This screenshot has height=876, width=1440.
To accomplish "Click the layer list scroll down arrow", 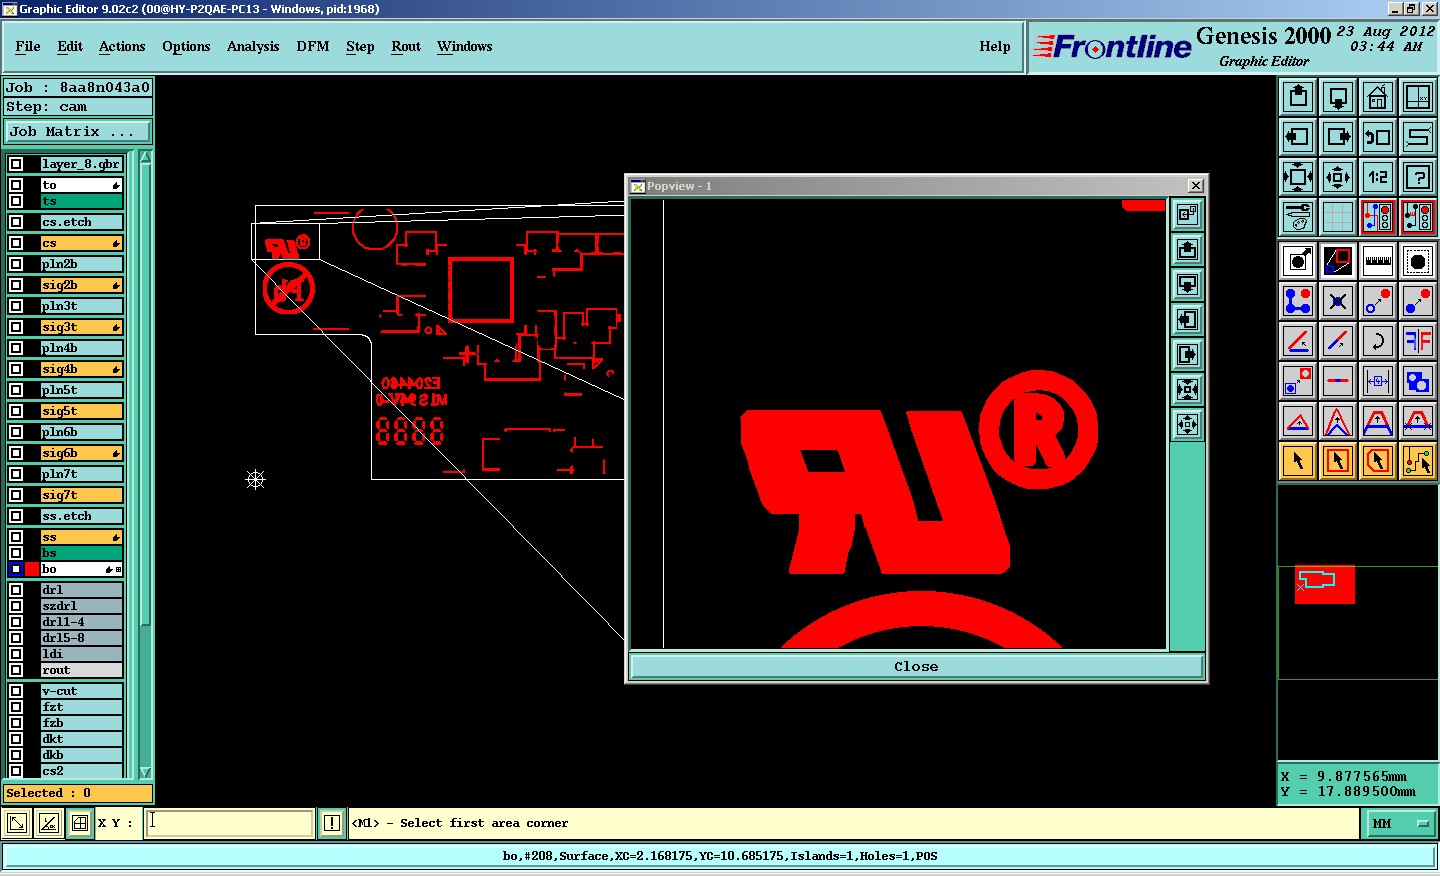I will click(145, 772).
